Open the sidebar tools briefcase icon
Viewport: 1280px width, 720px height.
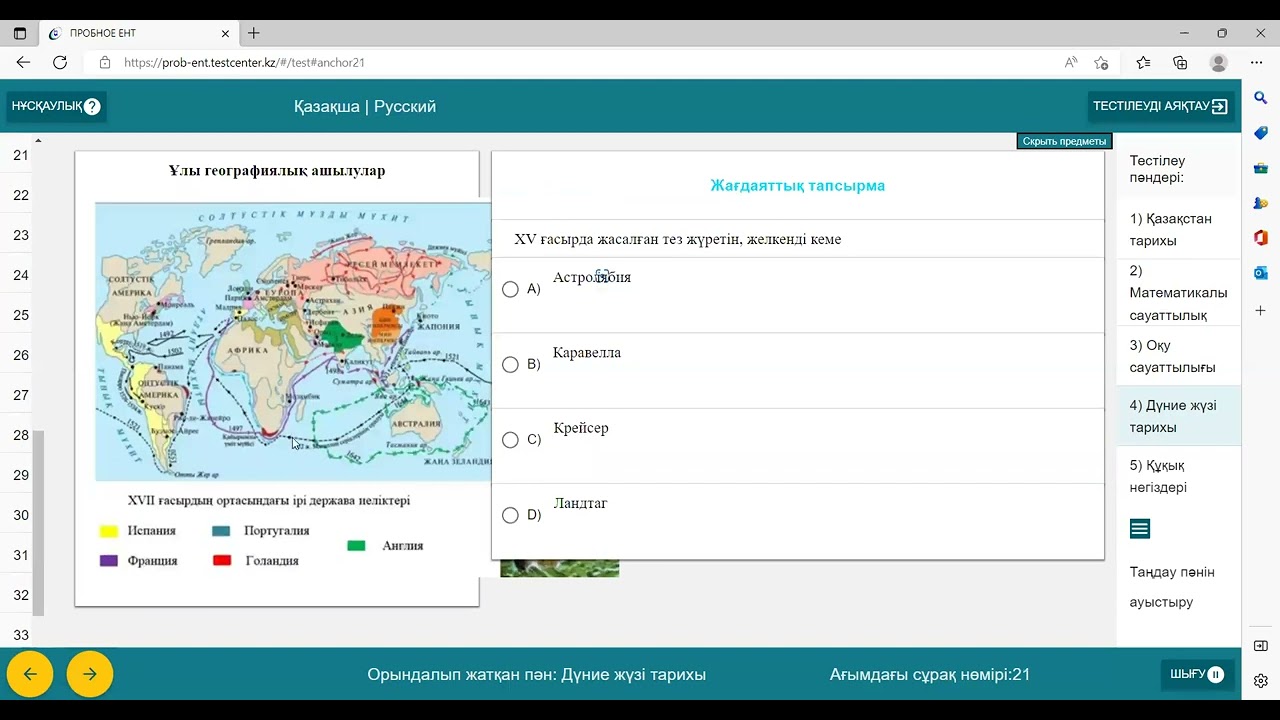coord(1260,168)
